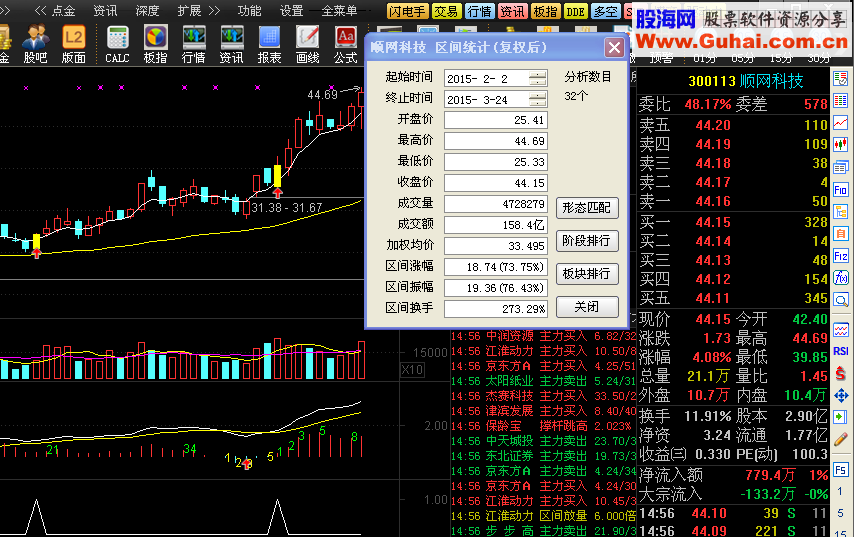Click the 板块排行 button

pyautogui.click(x=587, y=273)
